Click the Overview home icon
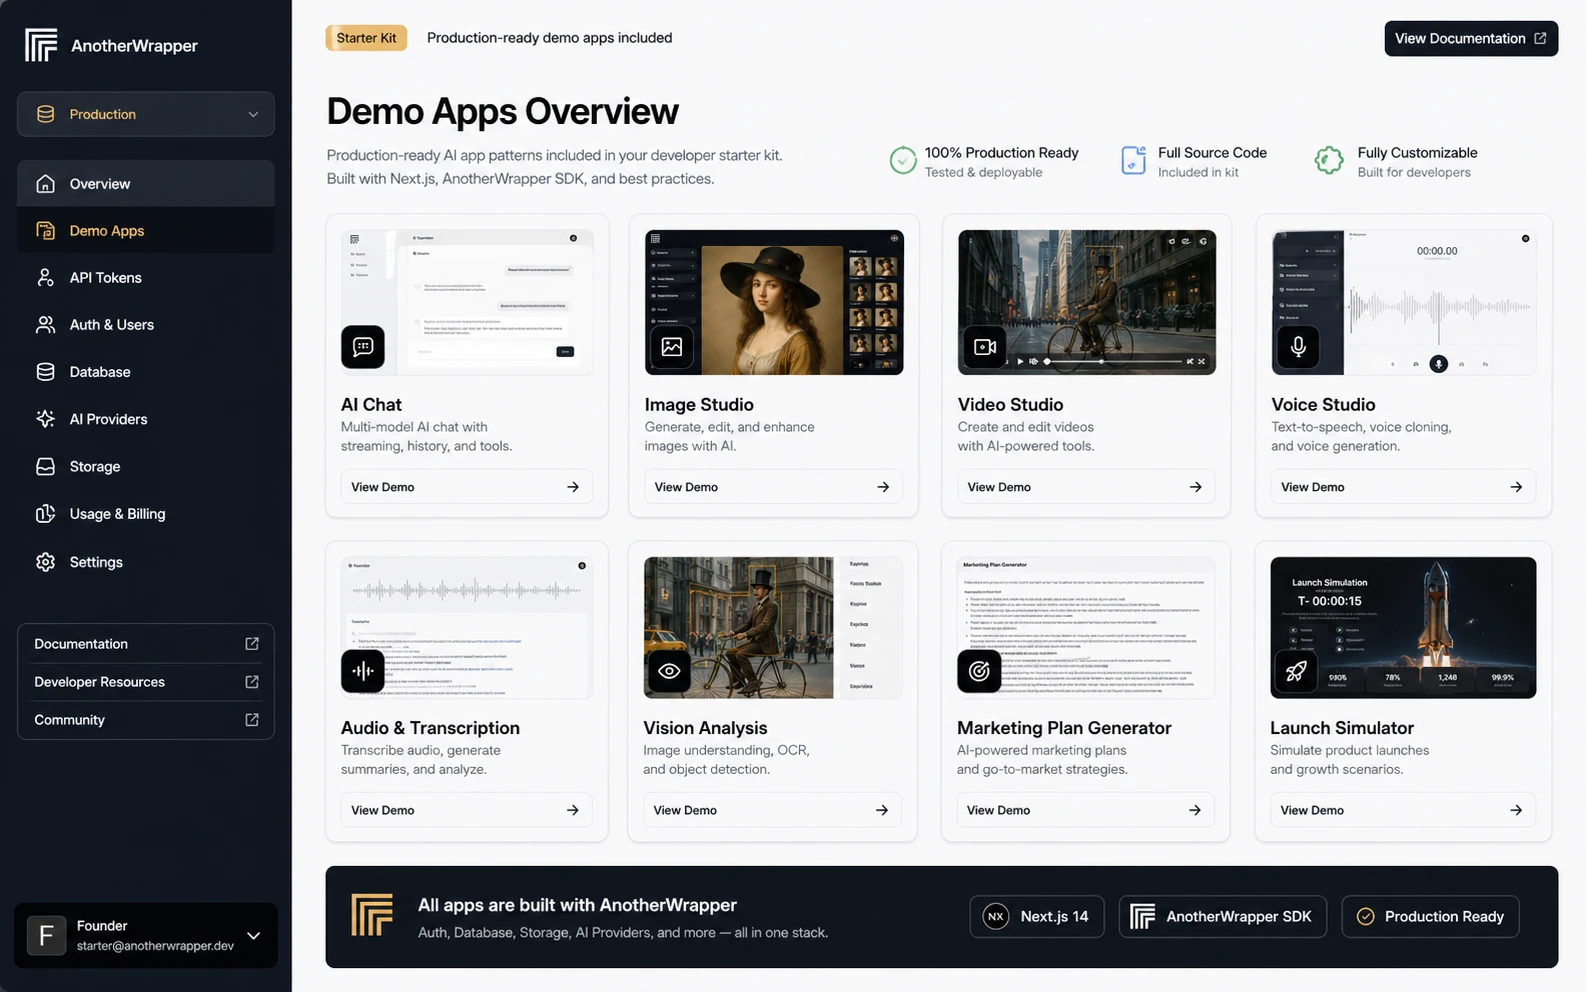This screenshot has height=992, width=1586. point(45,184)
